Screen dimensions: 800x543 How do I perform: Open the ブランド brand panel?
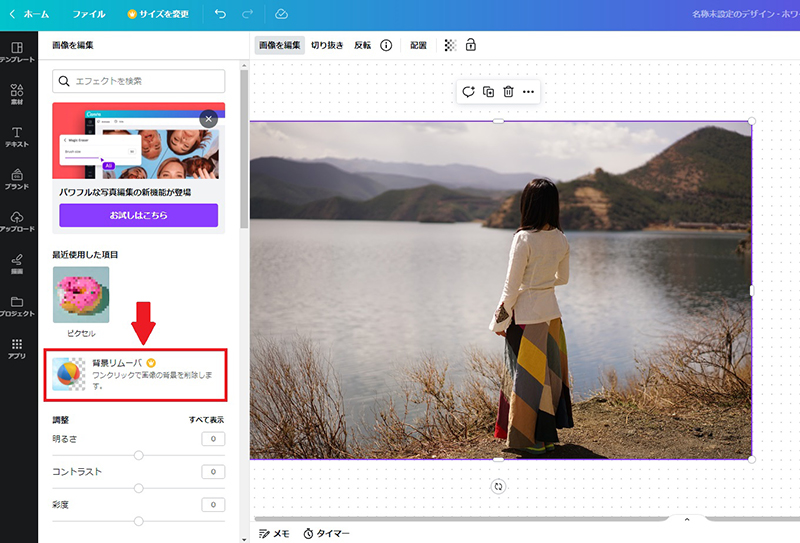point(17,179)
